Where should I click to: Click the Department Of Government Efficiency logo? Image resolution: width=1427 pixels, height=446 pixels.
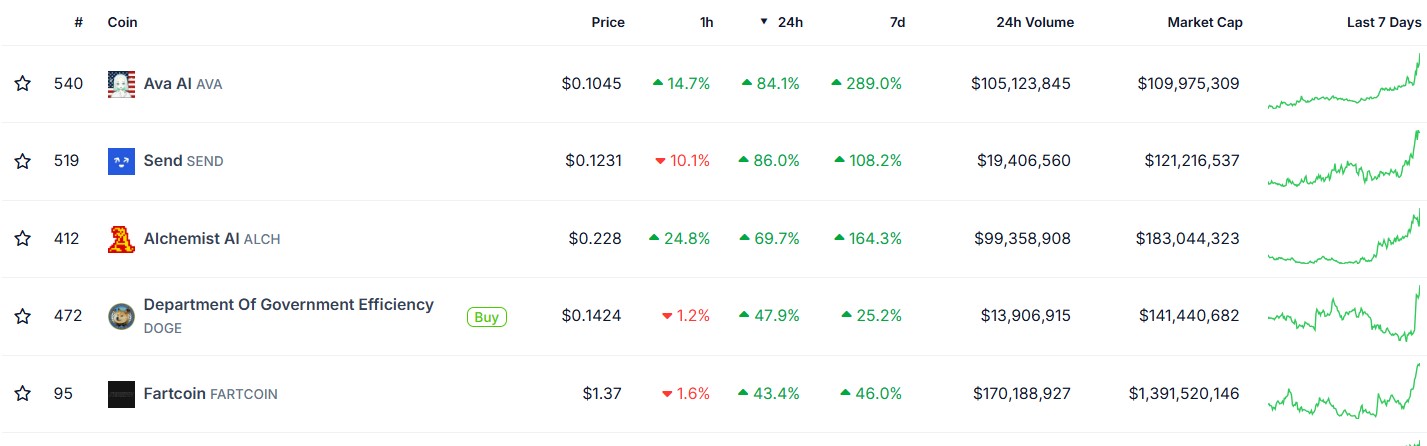(121, 316)
